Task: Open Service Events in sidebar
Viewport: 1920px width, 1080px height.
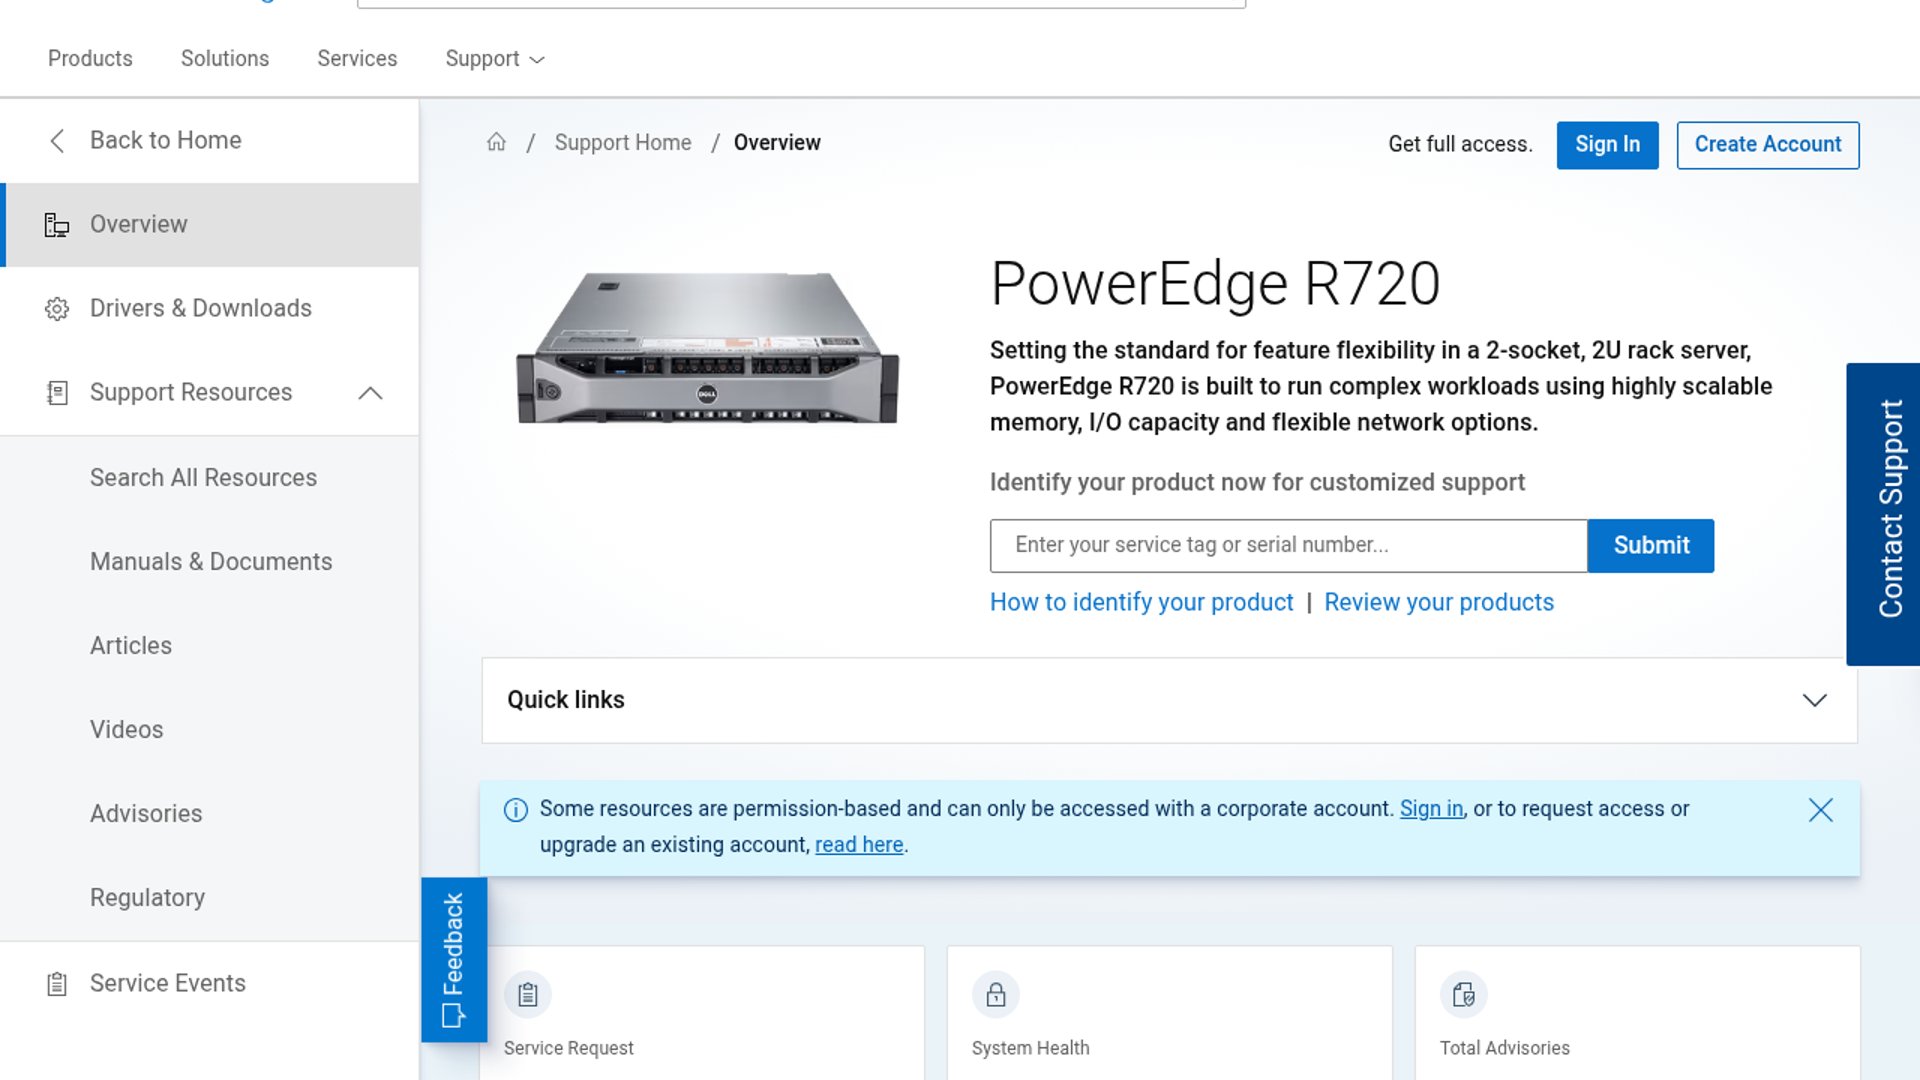Action: [x=210, y=984]
